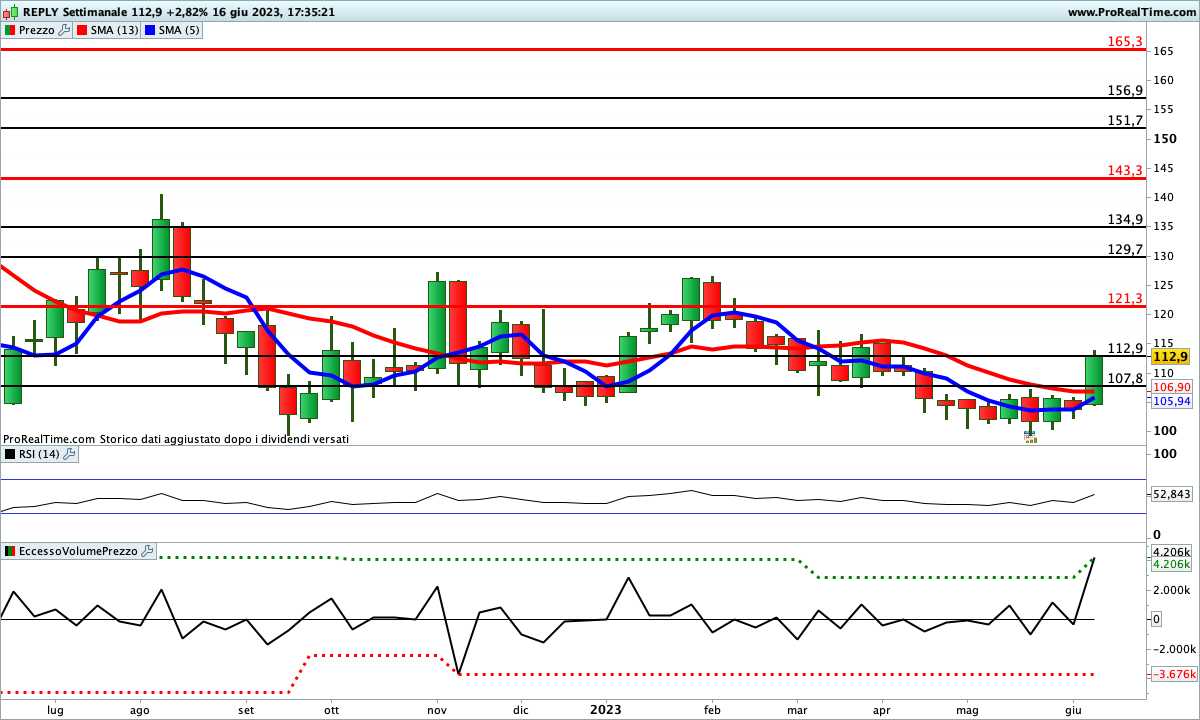Viewport: 1200px width, 720px height.
Task: Click the 2.000k volume scale label
Action: (x=1171, y=590)
